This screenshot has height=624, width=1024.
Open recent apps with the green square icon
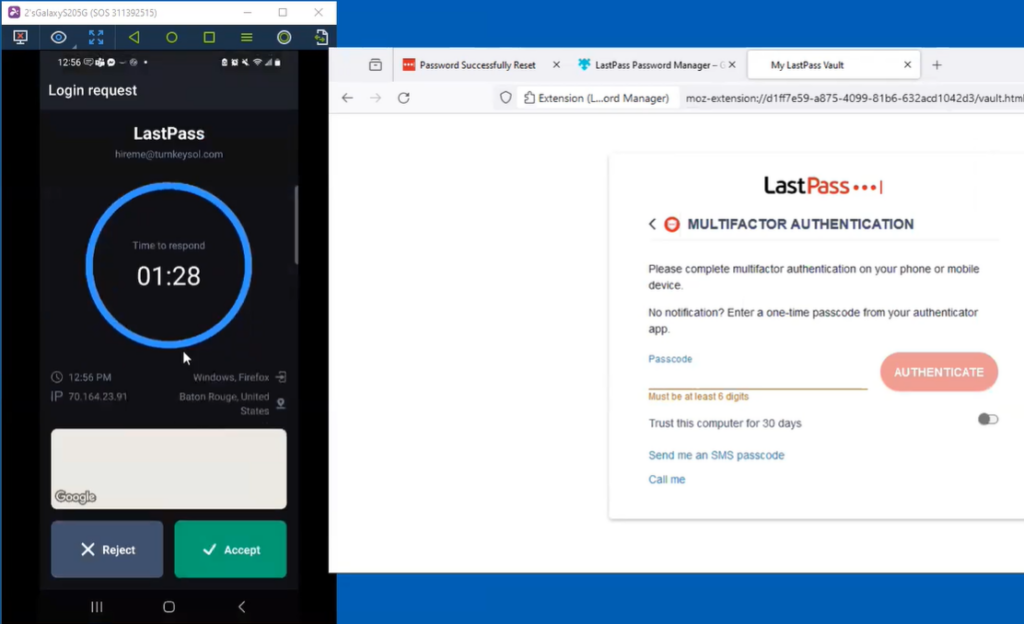207,37
